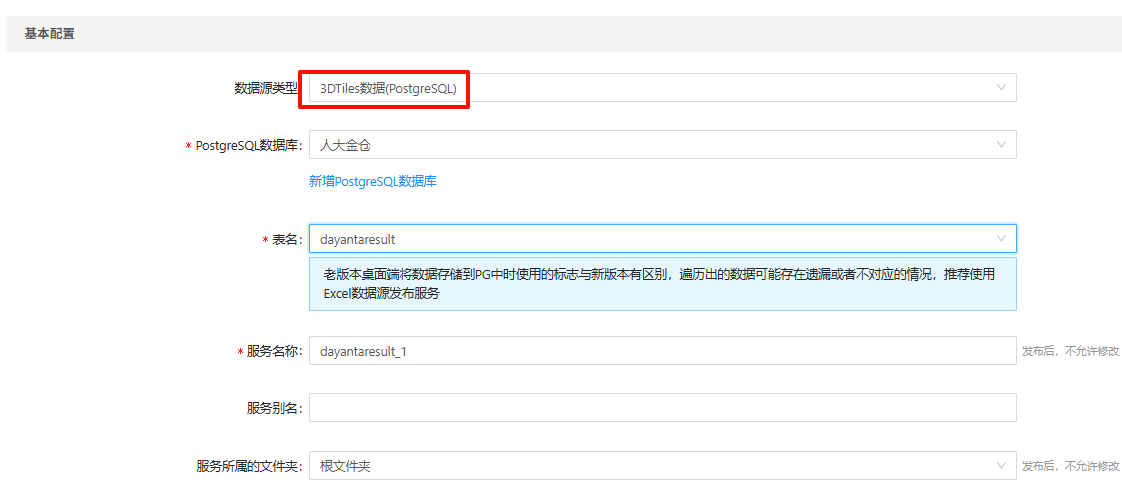Click the chevron arrow of 表名 dropdown
Screen dimensions: 1122x503
click(1001, 239)
